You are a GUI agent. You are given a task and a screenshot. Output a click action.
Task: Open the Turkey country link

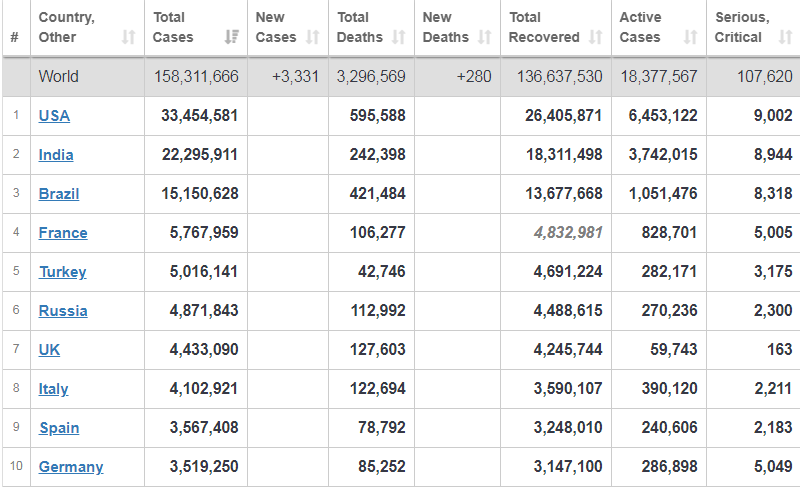point(62,272)
